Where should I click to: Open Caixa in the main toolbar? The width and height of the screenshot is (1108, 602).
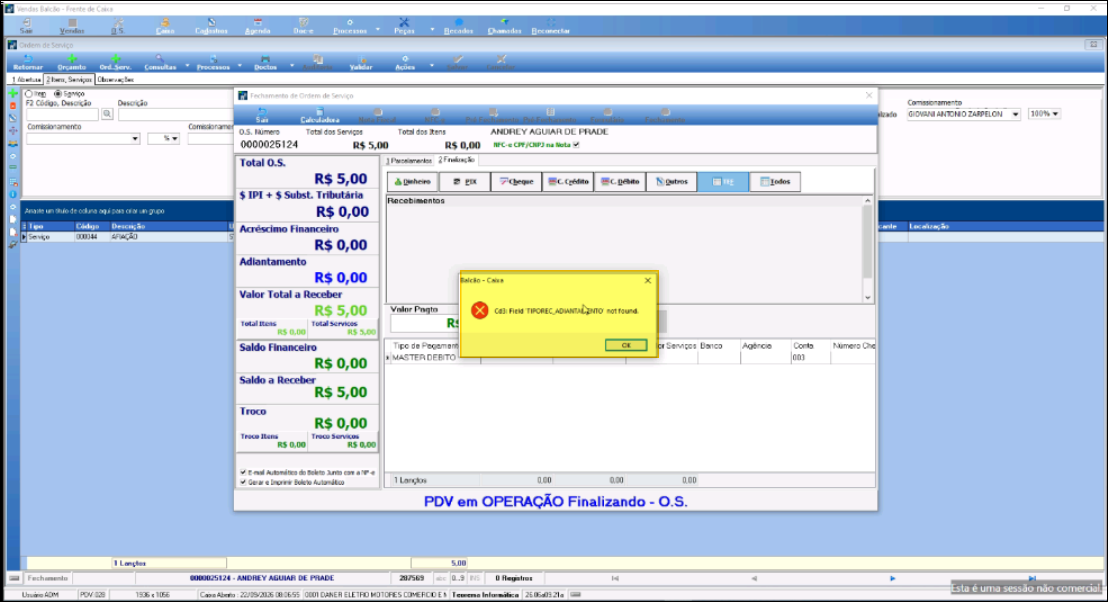[x=165, y=27]
